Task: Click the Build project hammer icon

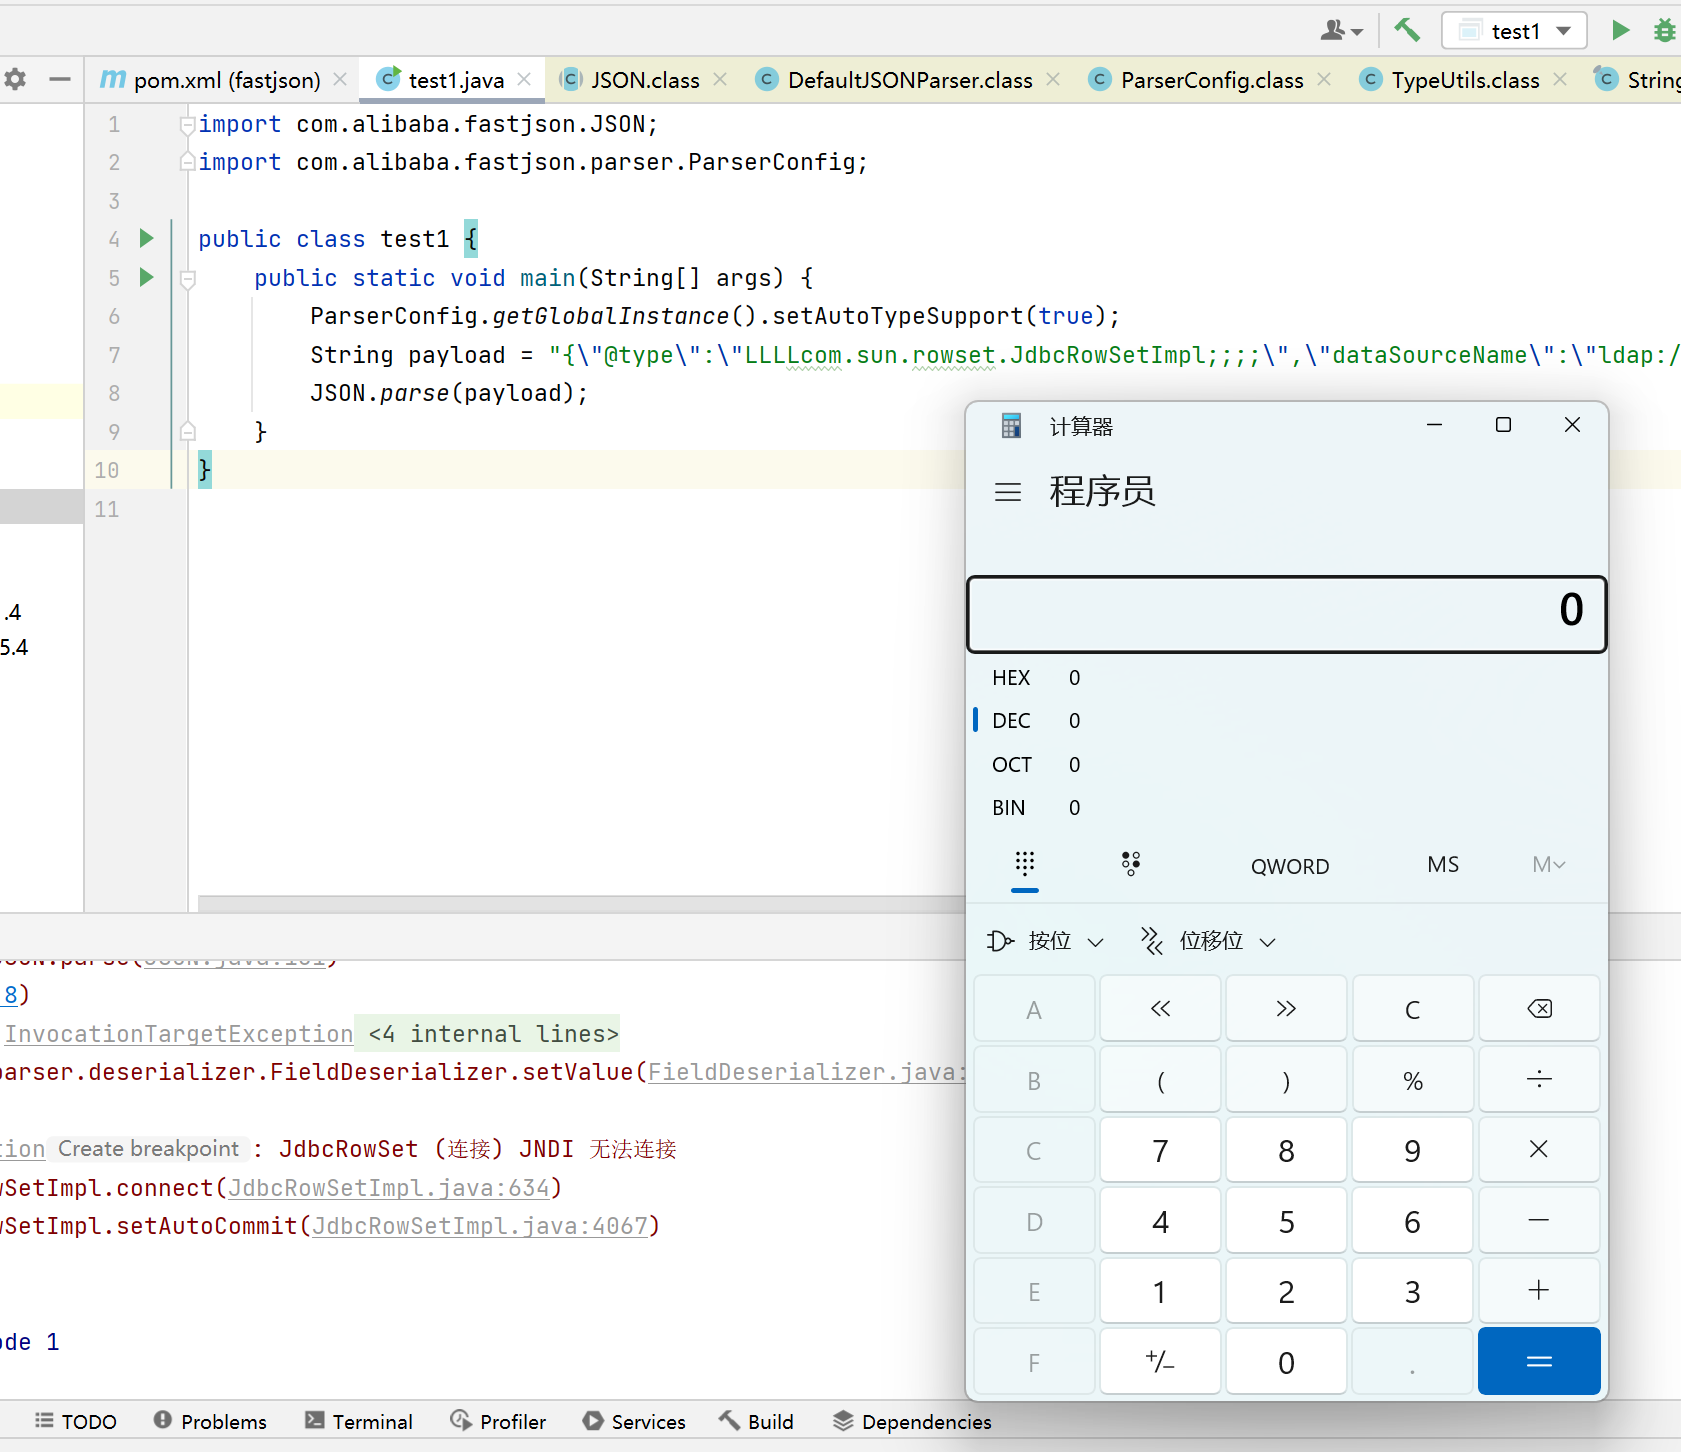Action: 1407,30
